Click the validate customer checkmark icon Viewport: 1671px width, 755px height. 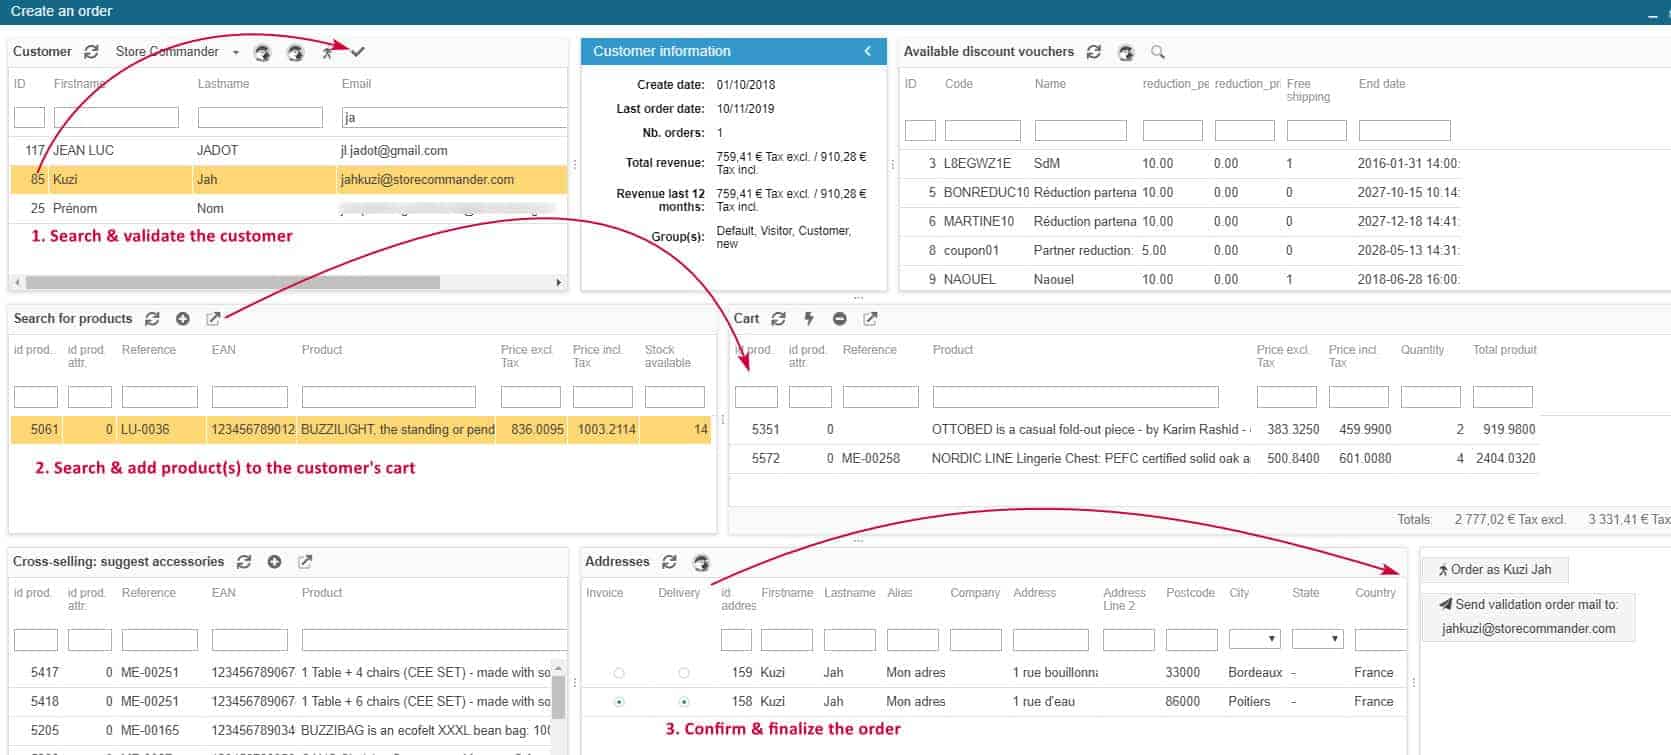(x=358, y=52)
